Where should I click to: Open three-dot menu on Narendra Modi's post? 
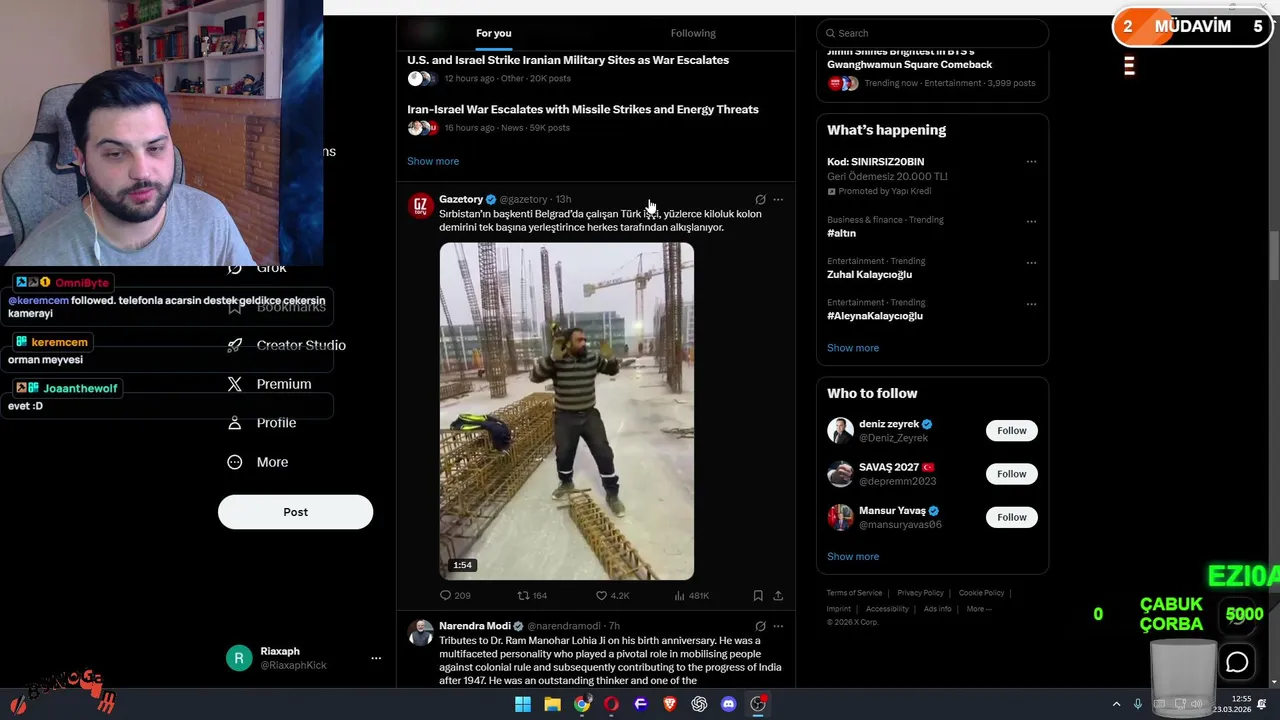778,626
